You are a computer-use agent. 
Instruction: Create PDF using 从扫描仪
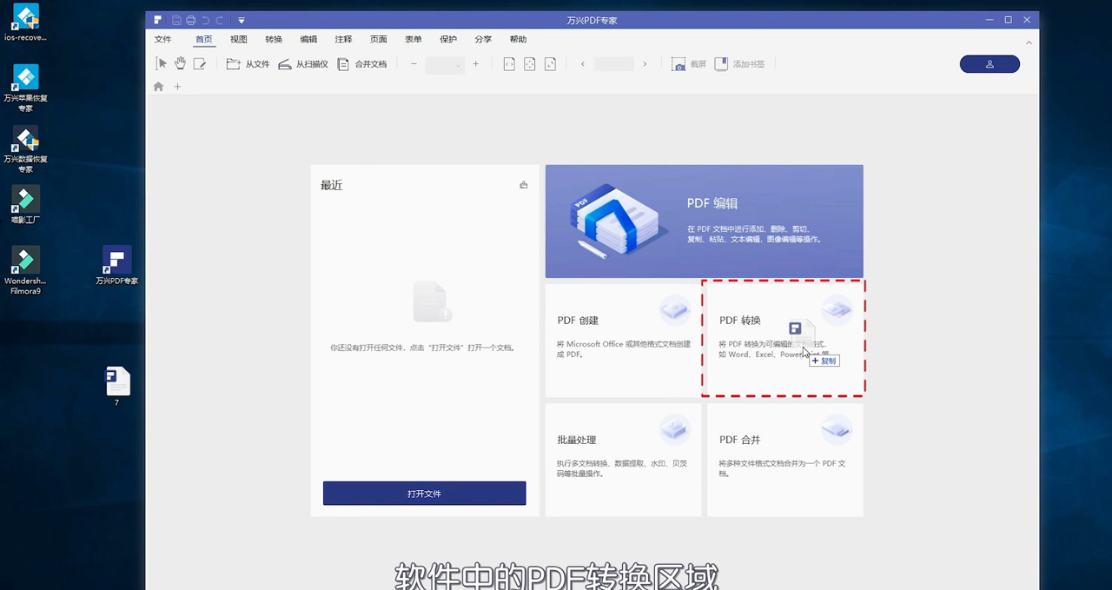tap(303, 64)
